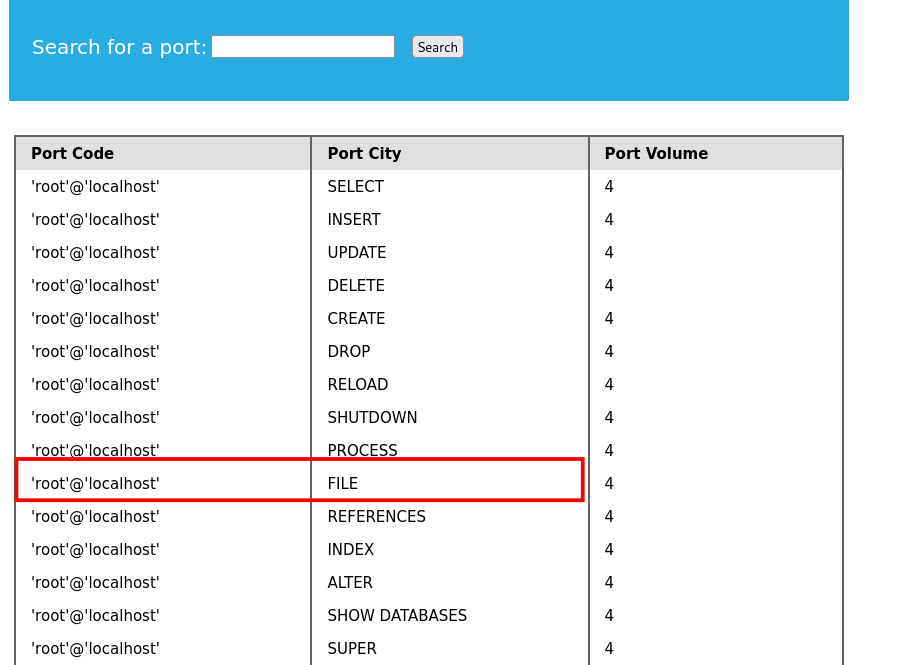Select the SELECT privilege cell
The image size is (901, 665).
pos(355,187)
